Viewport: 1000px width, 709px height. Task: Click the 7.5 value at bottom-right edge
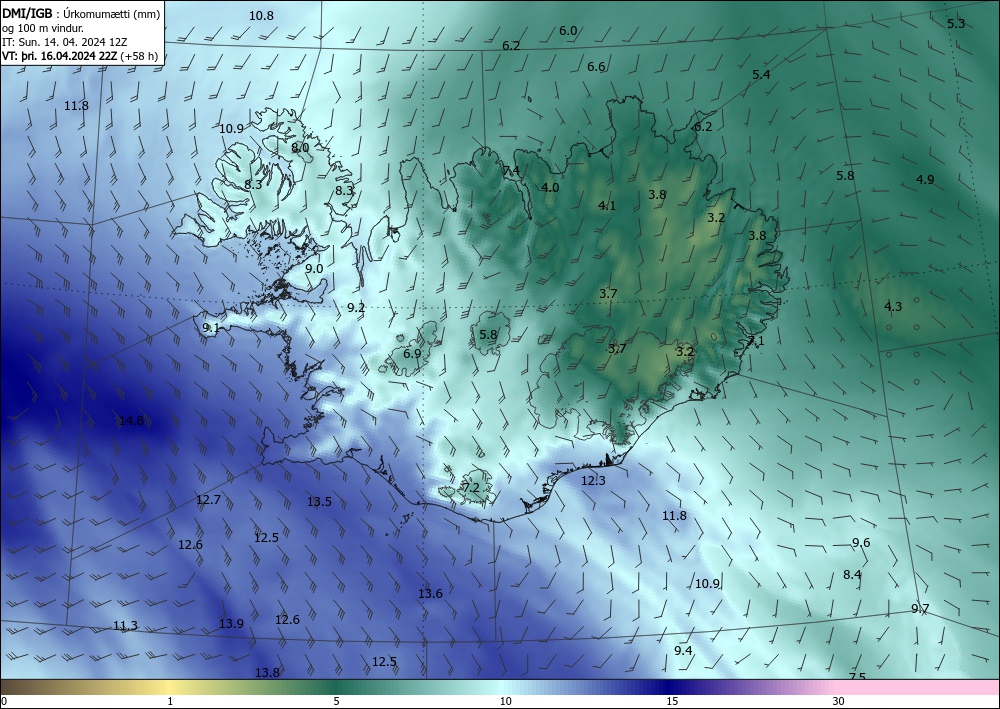[857, 676]
